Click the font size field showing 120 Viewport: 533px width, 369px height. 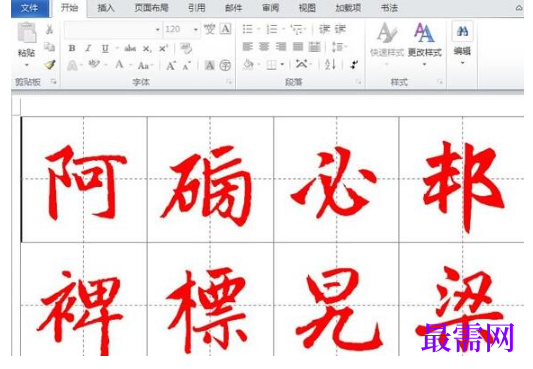point(177,30)
